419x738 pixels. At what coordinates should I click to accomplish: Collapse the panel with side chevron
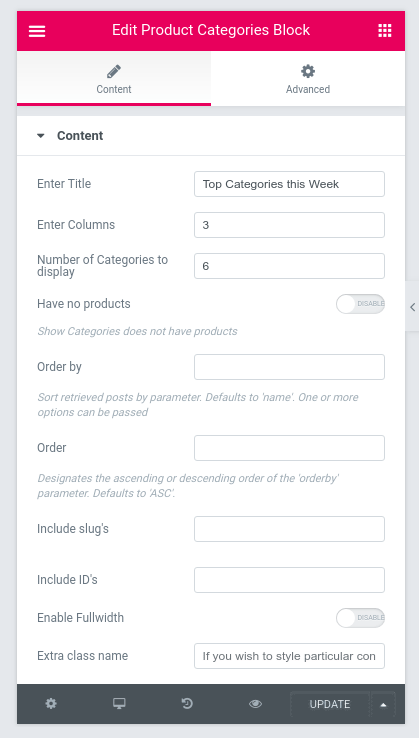pyautogui.click(x=412, y=307)
